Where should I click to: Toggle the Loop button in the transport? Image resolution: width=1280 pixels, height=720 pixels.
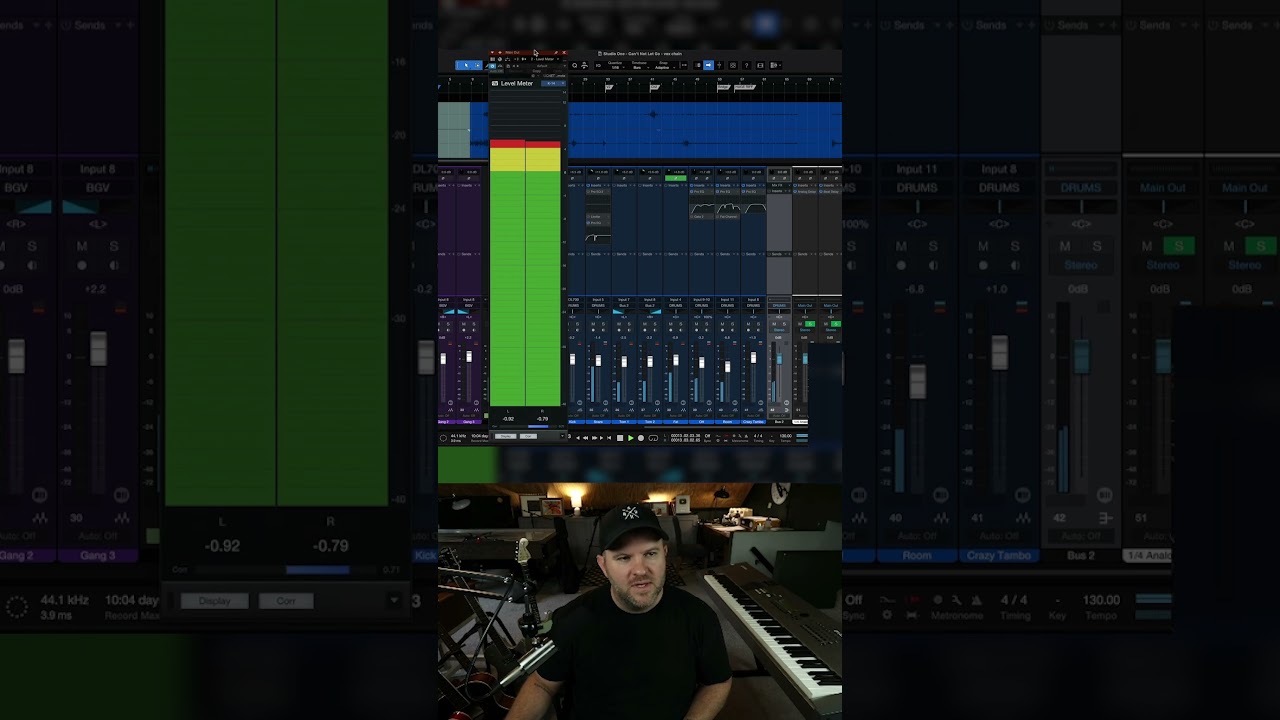point(653,438)
